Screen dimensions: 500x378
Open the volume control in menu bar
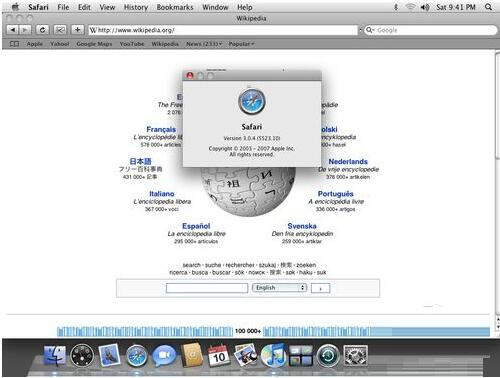point(425,7)
